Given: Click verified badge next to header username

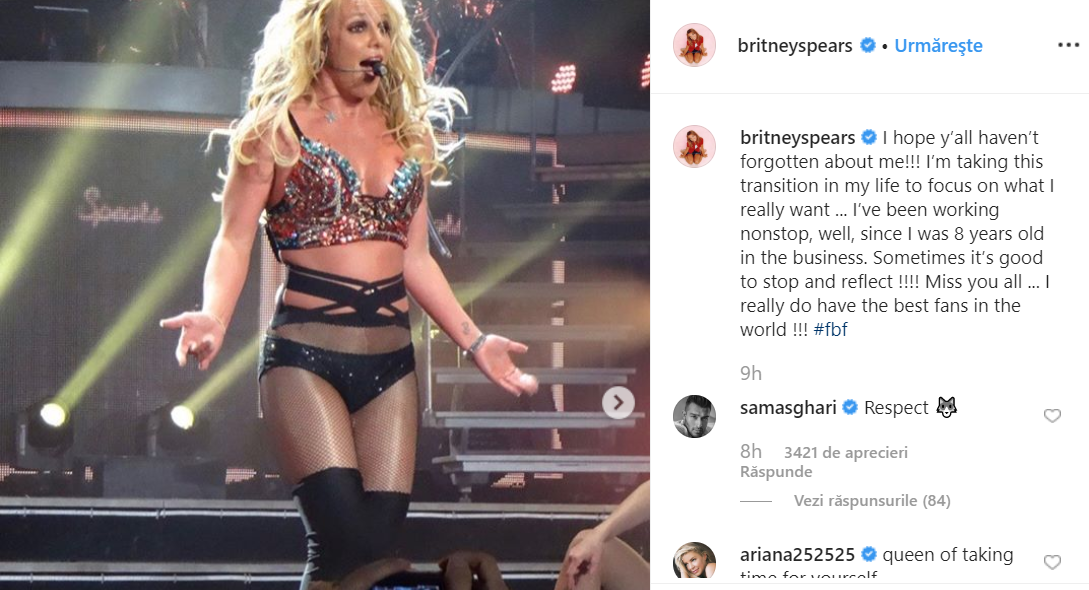Looking at the screenshot, I should pos(867,45).
